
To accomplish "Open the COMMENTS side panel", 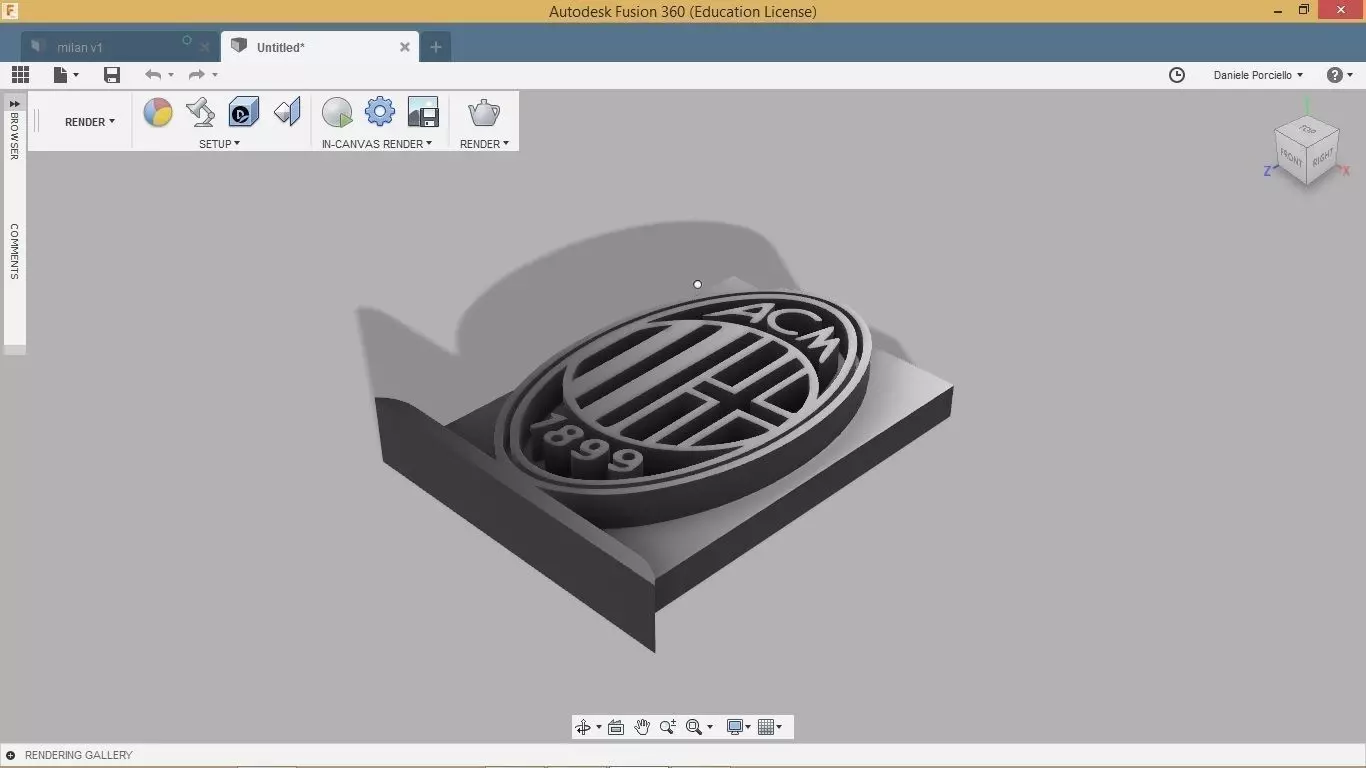I will click(14, 251).
